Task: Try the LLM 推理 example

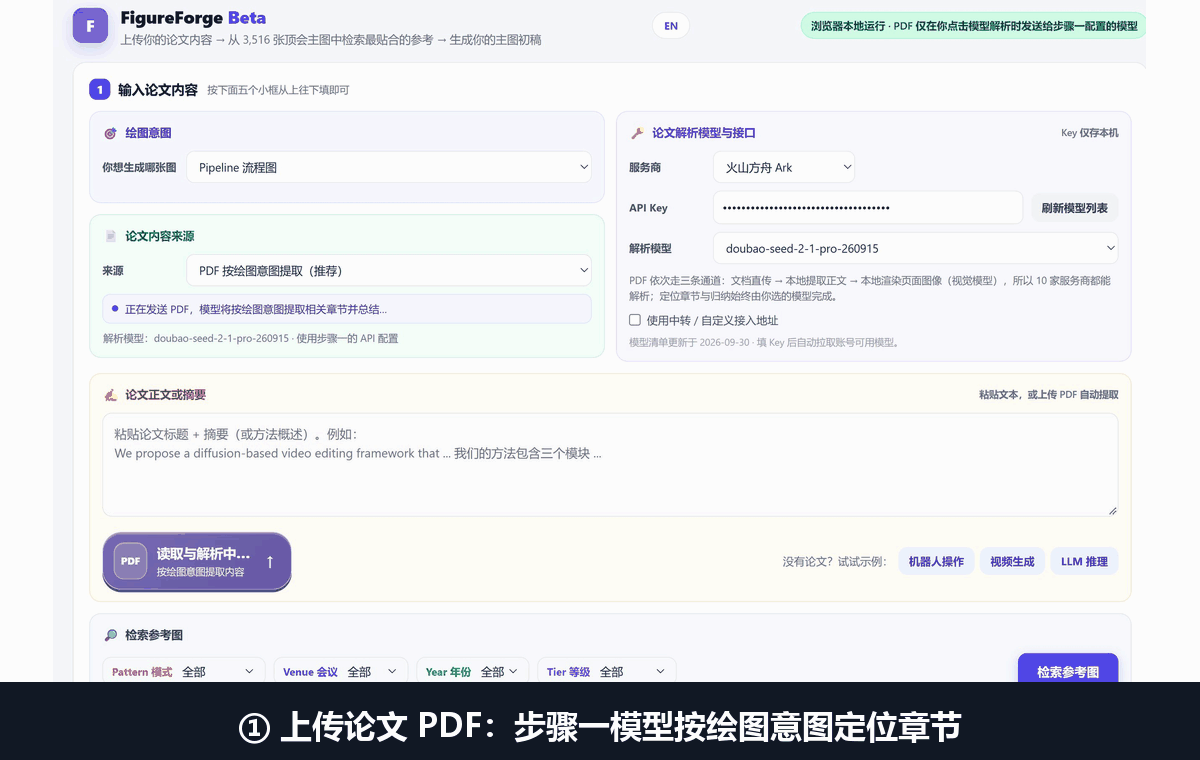Action: coord(1084,561)
